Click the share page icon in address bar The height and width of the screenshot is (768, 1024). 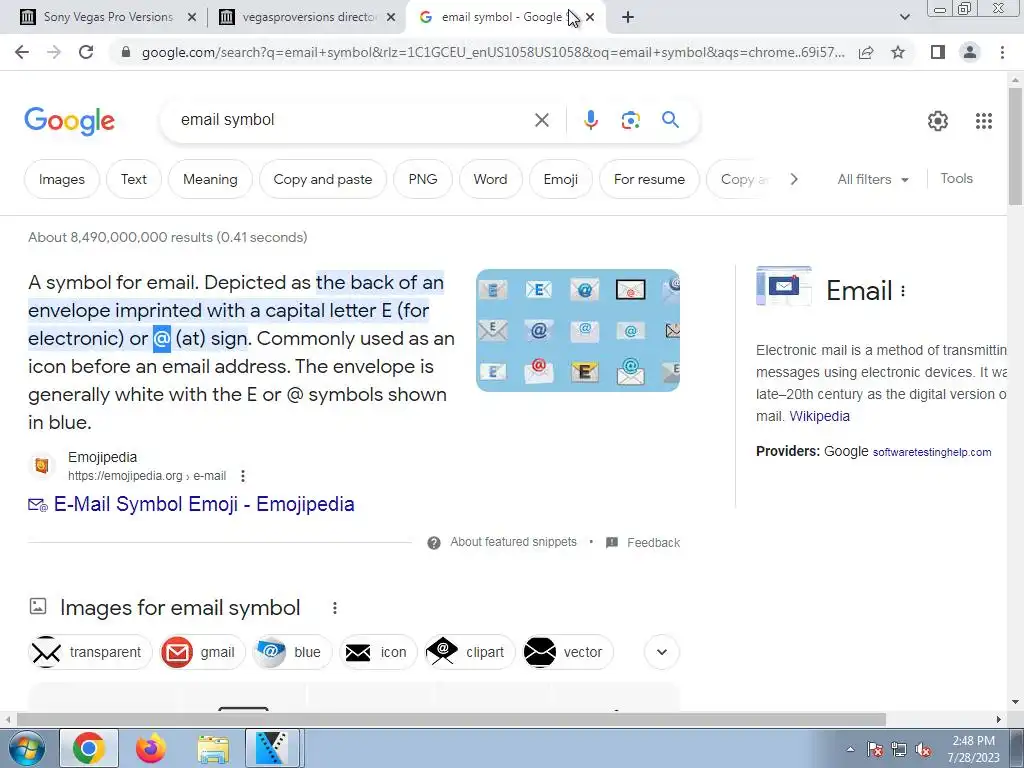pyautogui.click(x=866, y=52)
